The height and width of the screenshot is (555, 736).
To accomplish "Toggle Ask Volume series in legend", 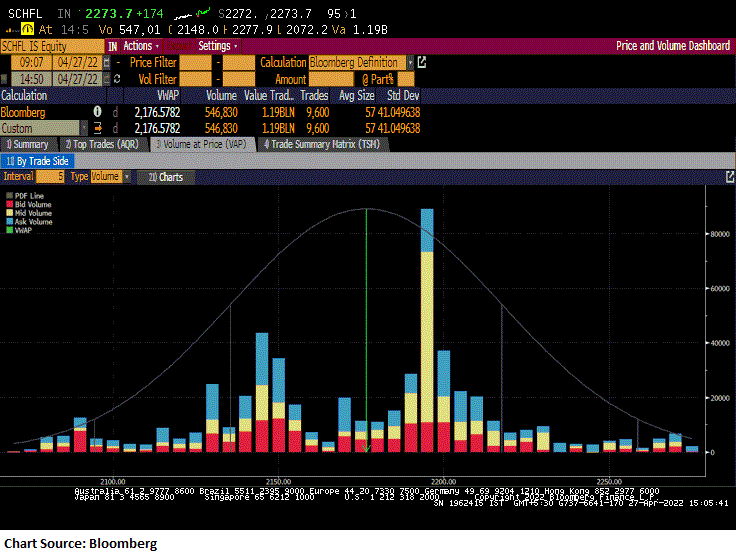I will (x=32, y=221).
